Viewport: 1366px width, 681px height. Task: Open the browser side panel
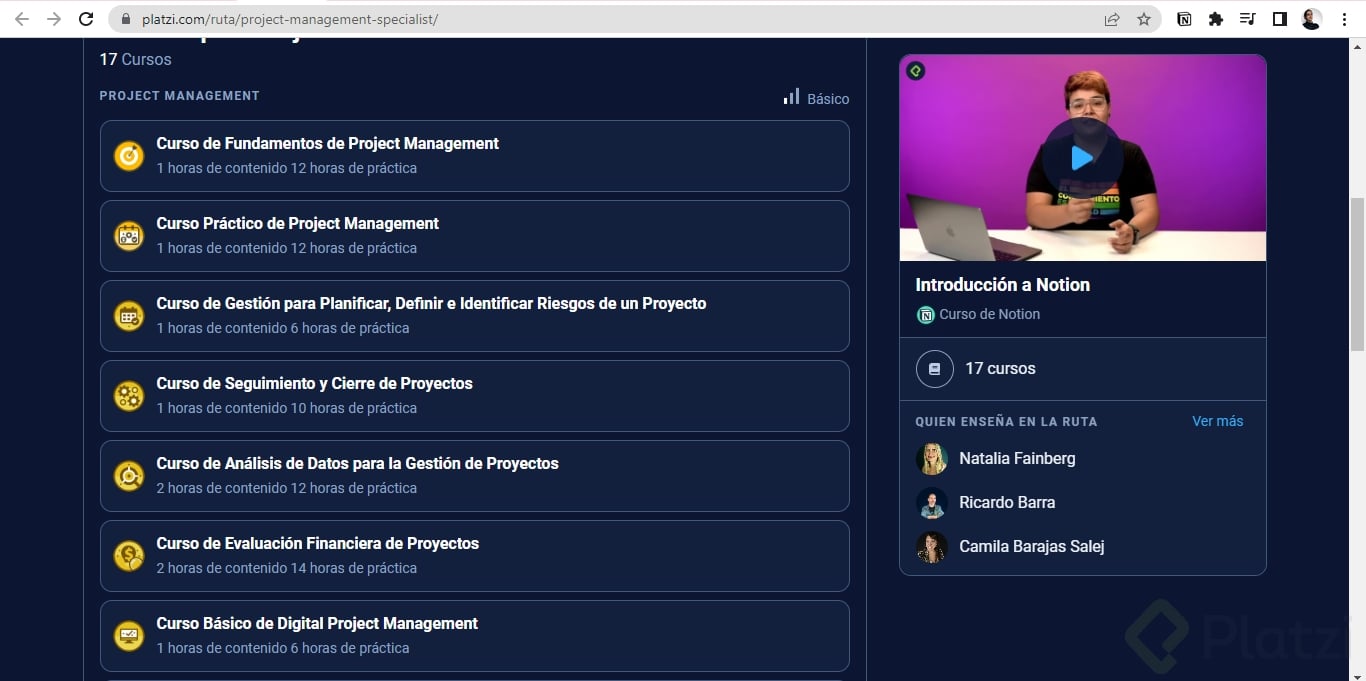pyautogui.click(x=1280, y=18)
